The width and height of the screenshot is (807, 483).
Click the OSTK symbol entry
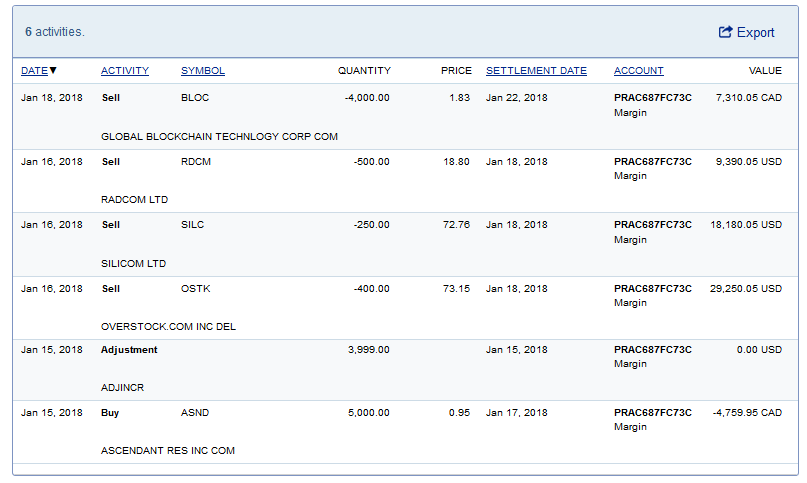click(x=195, y=289)
